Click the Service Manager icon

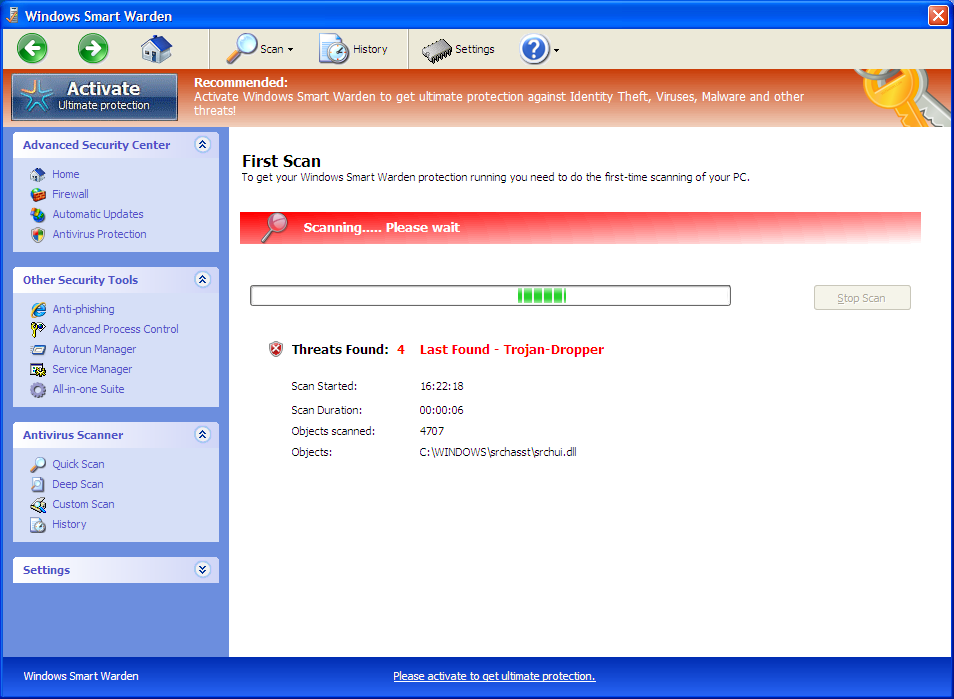coord(38,369)
